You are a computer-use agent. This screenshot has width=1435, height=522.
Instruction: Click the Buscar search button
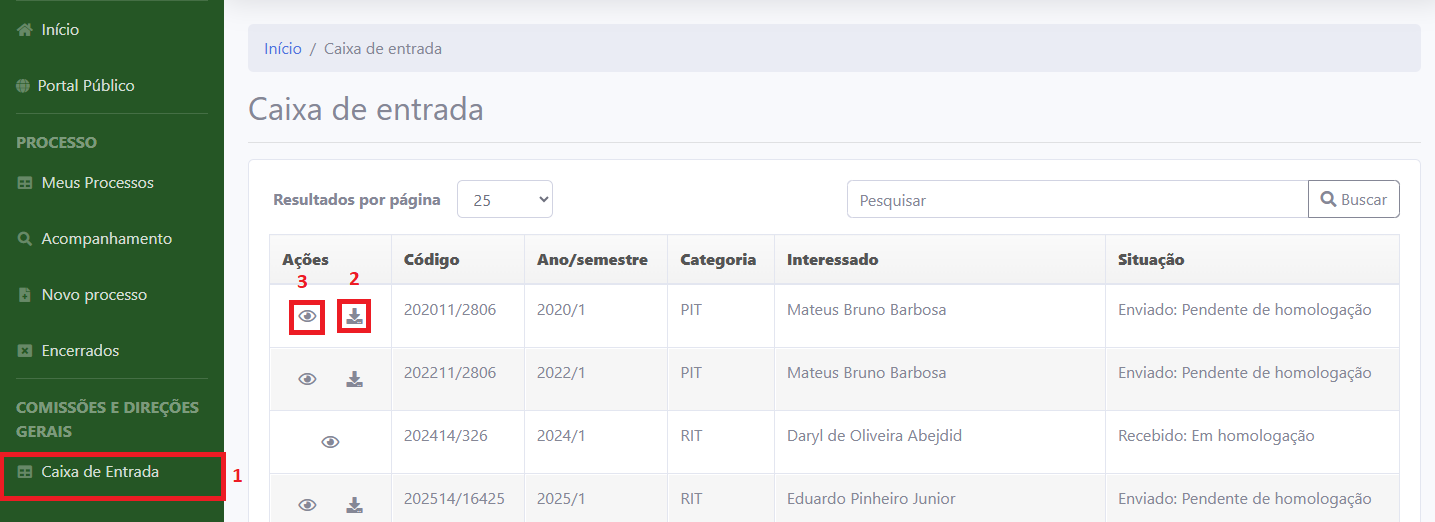1353,199
